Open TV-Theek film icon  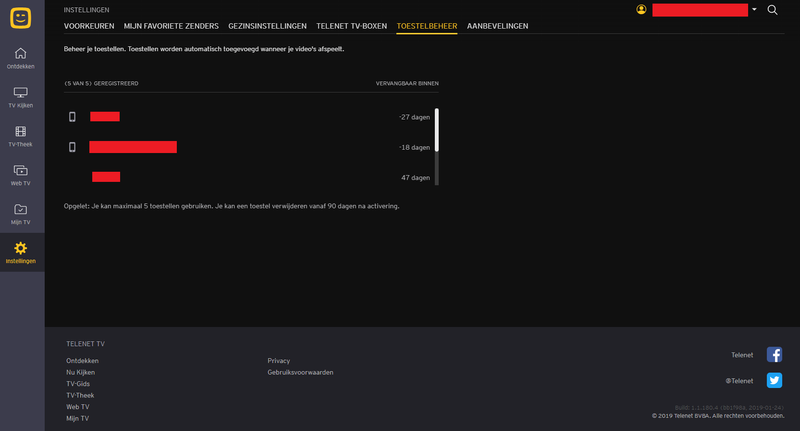pyautogui.click(x=20, y=132)
